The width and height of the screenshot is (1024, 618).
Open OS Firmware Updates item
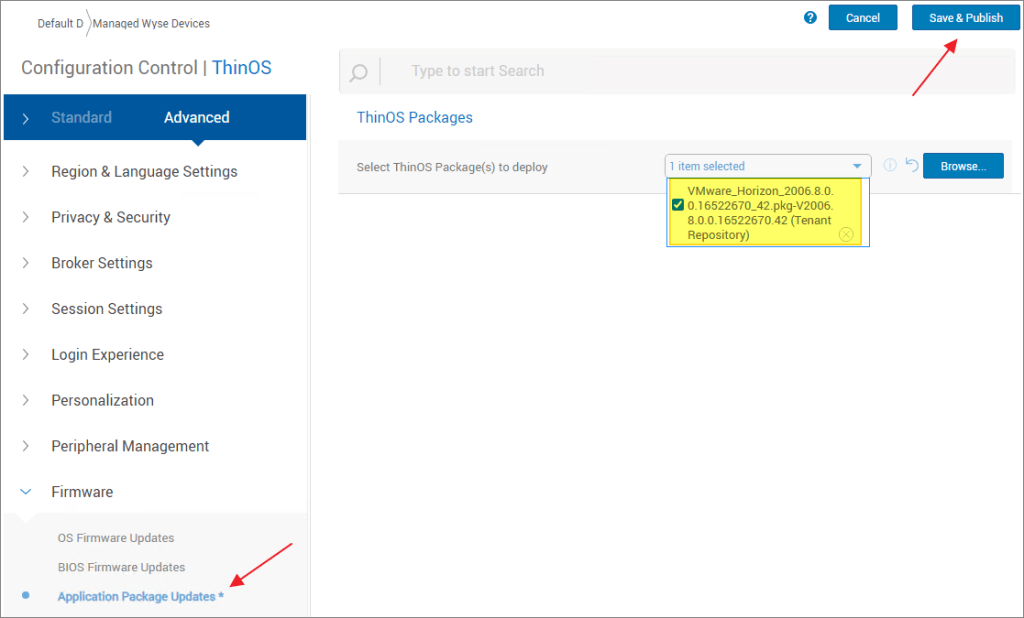116,538
